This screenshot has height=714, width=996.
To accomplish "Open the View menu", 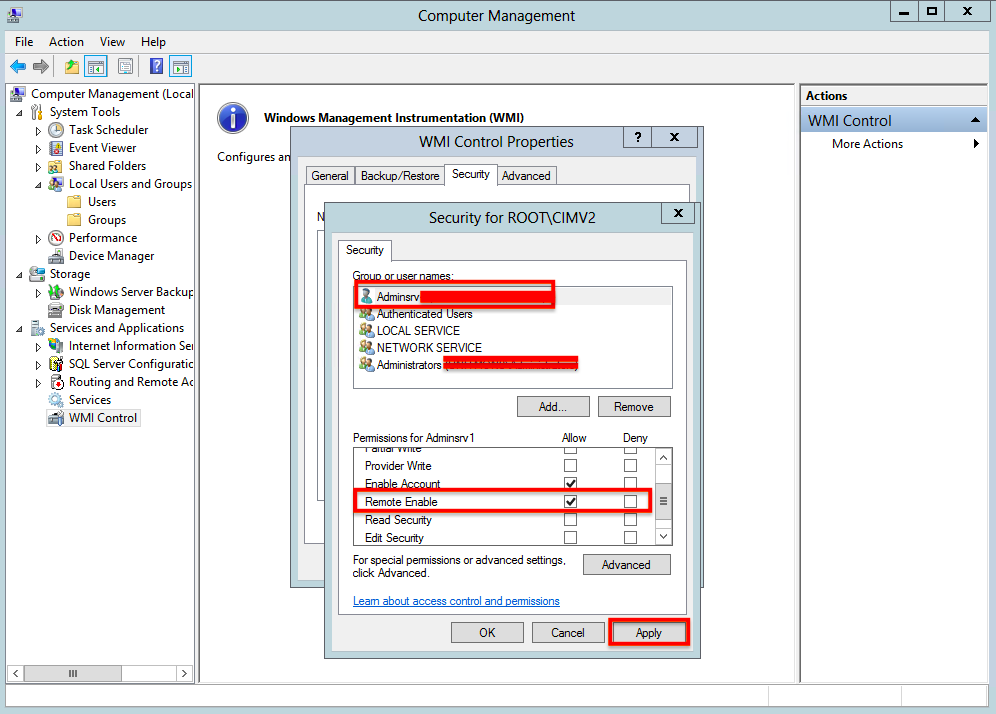I will pos(112,42).
